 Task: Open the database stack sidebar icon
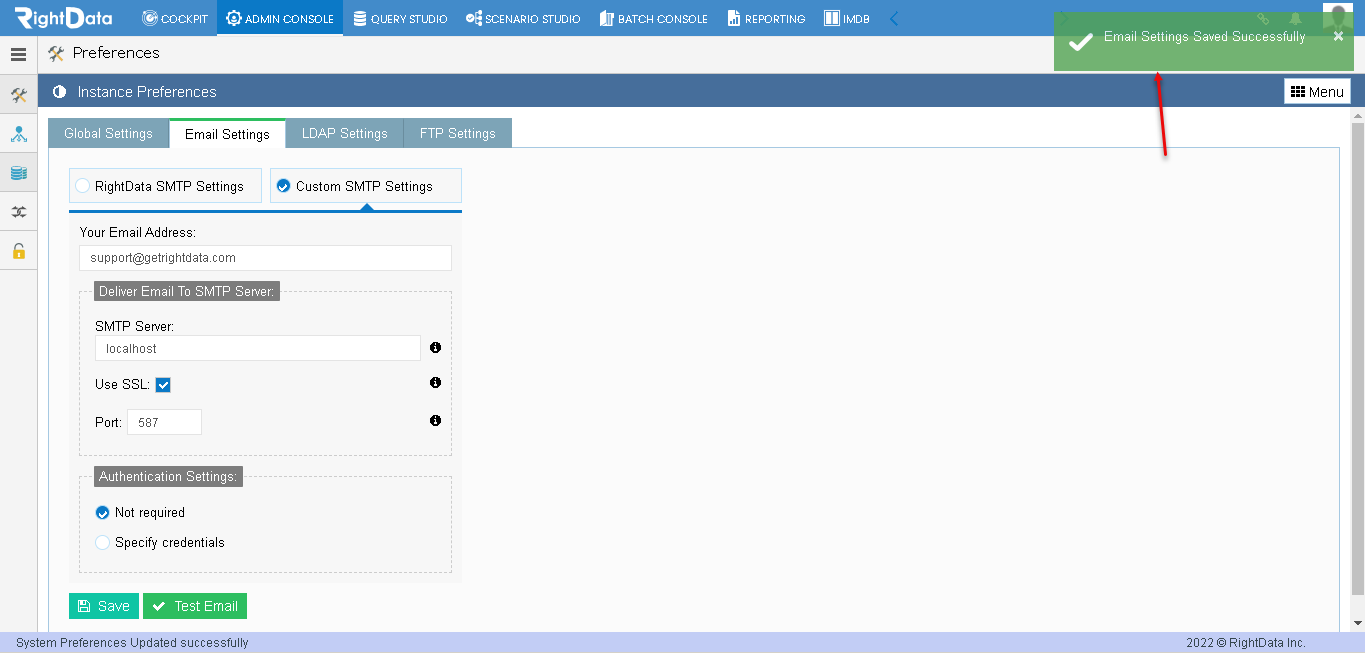click(x=18, y=173)
